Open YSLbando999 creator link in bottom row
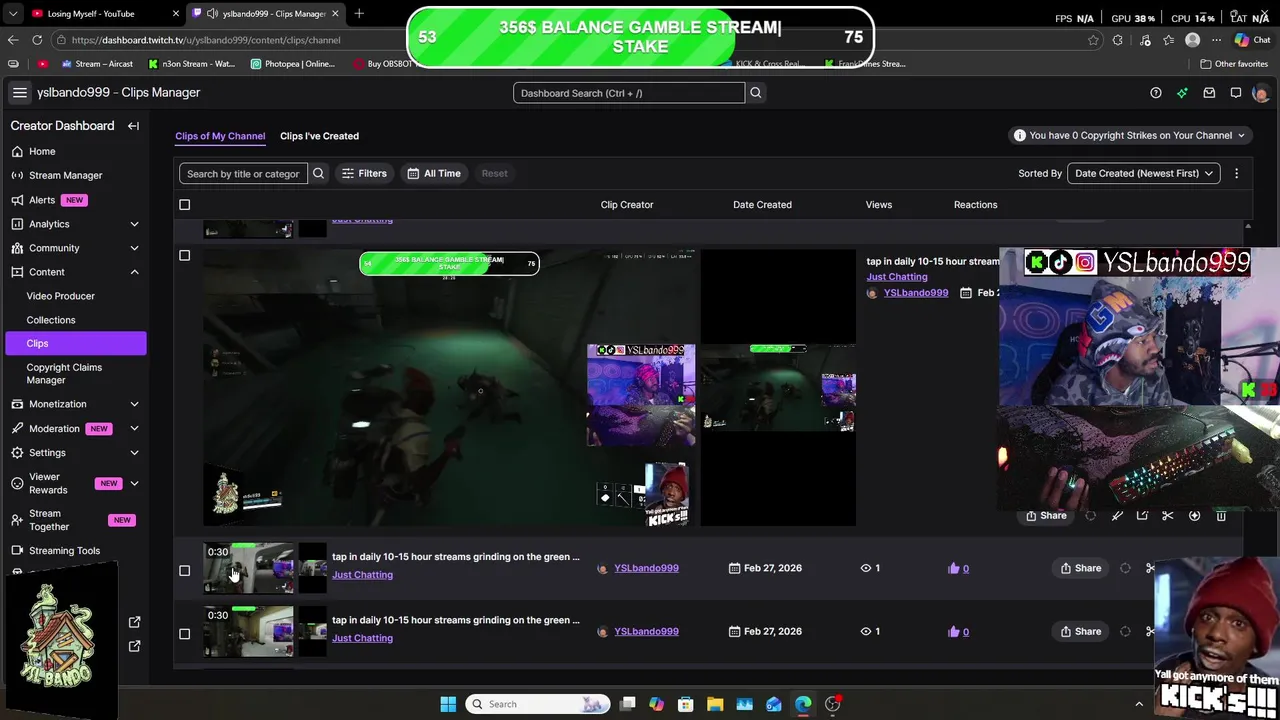 (x=646, y=632)
